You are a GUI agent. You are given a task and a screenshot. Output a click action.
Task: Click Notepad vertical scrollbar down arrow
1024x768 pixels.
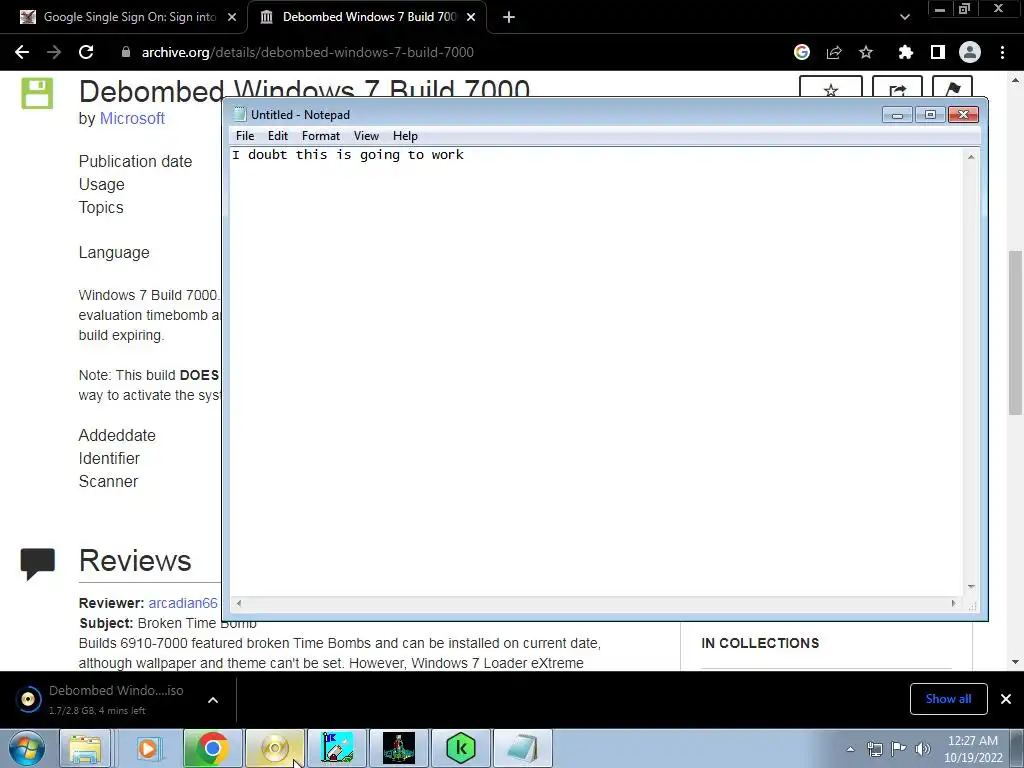point(971,586)
